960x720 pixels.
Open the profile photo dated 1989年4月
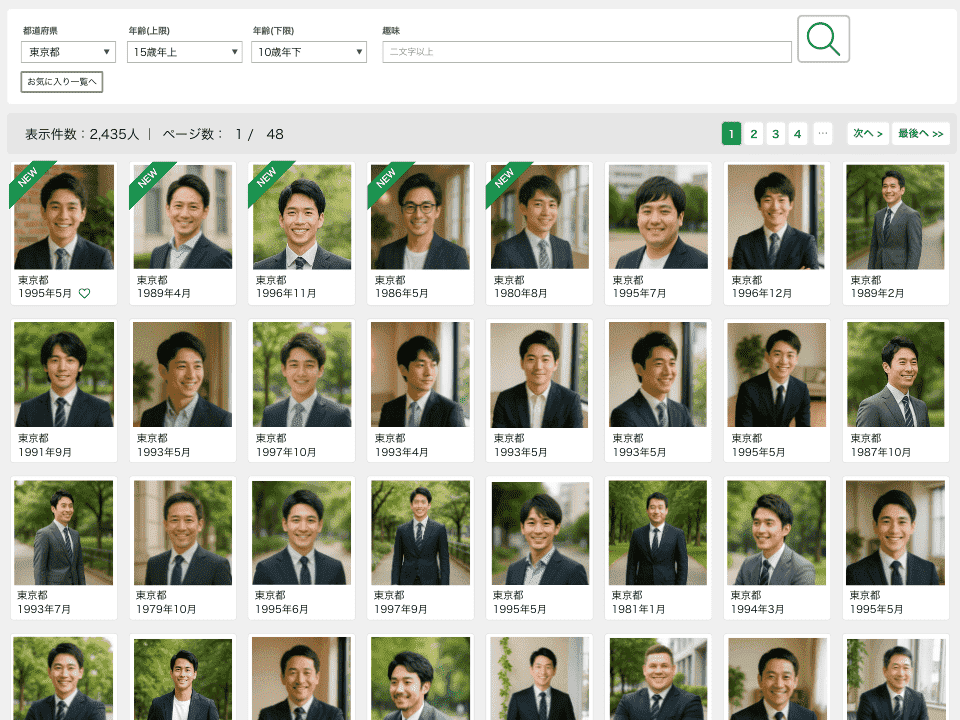[182, 217]
